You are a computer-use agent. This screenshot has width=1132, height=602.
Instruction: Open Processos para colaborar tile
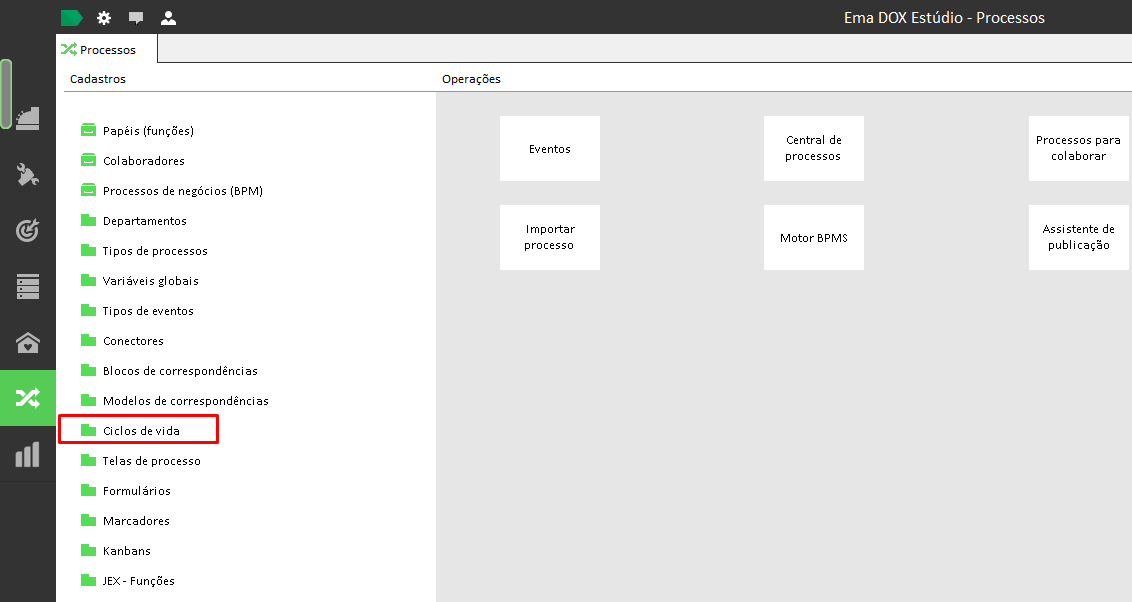tap(1079, 149)
